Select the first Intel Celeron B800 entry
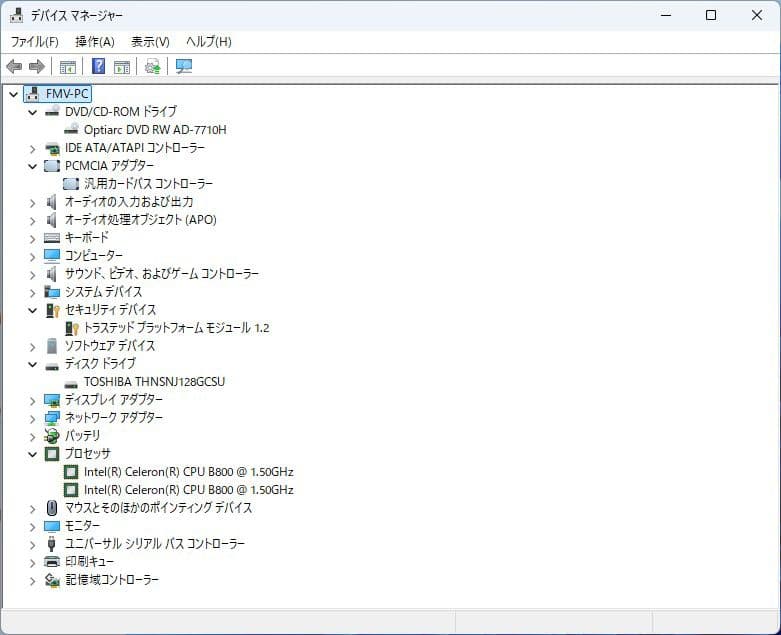Screen dimensions: 781x635 coord(188,472)
